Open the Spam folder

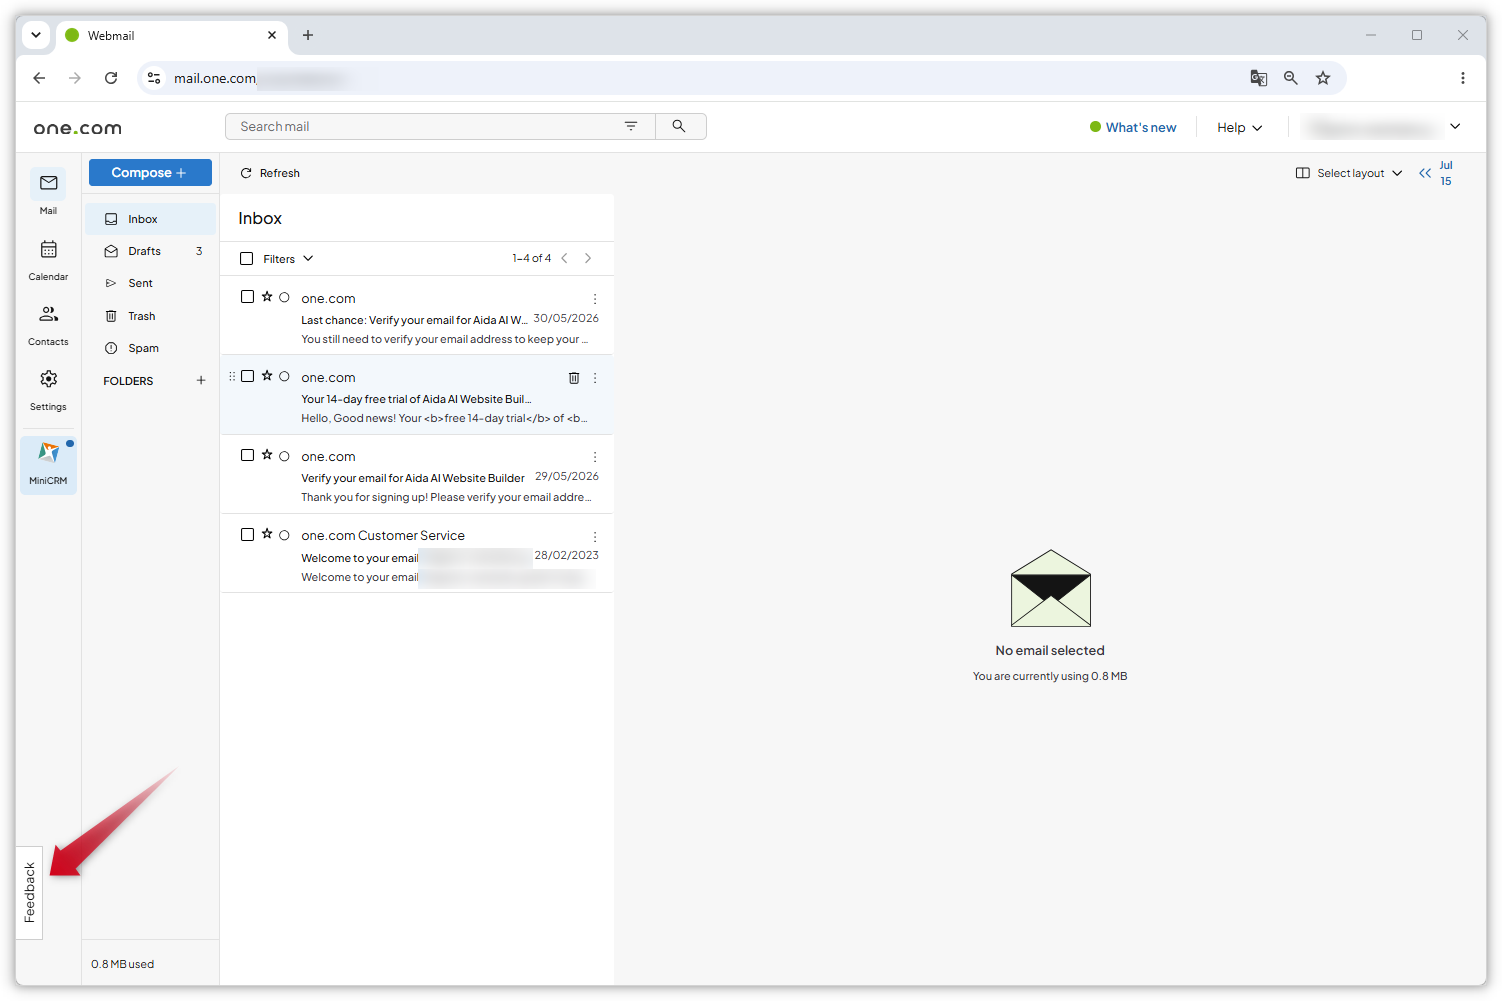tap(150, 348)
